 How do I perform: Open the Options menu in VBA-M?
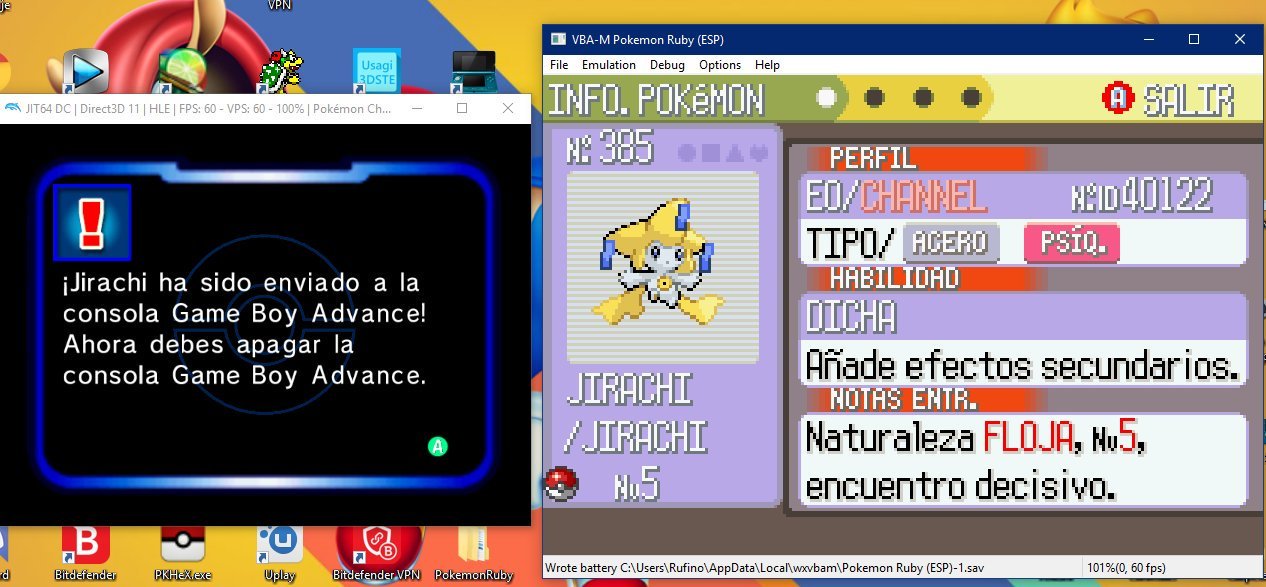pos(720,65)
